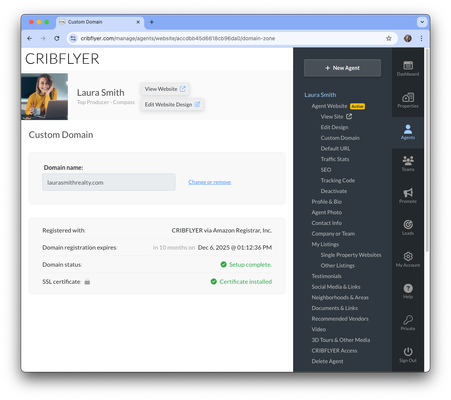This screenshot has height=400, width=451.
Task: Bookmark this page with star icon
Action: (389, 38)
